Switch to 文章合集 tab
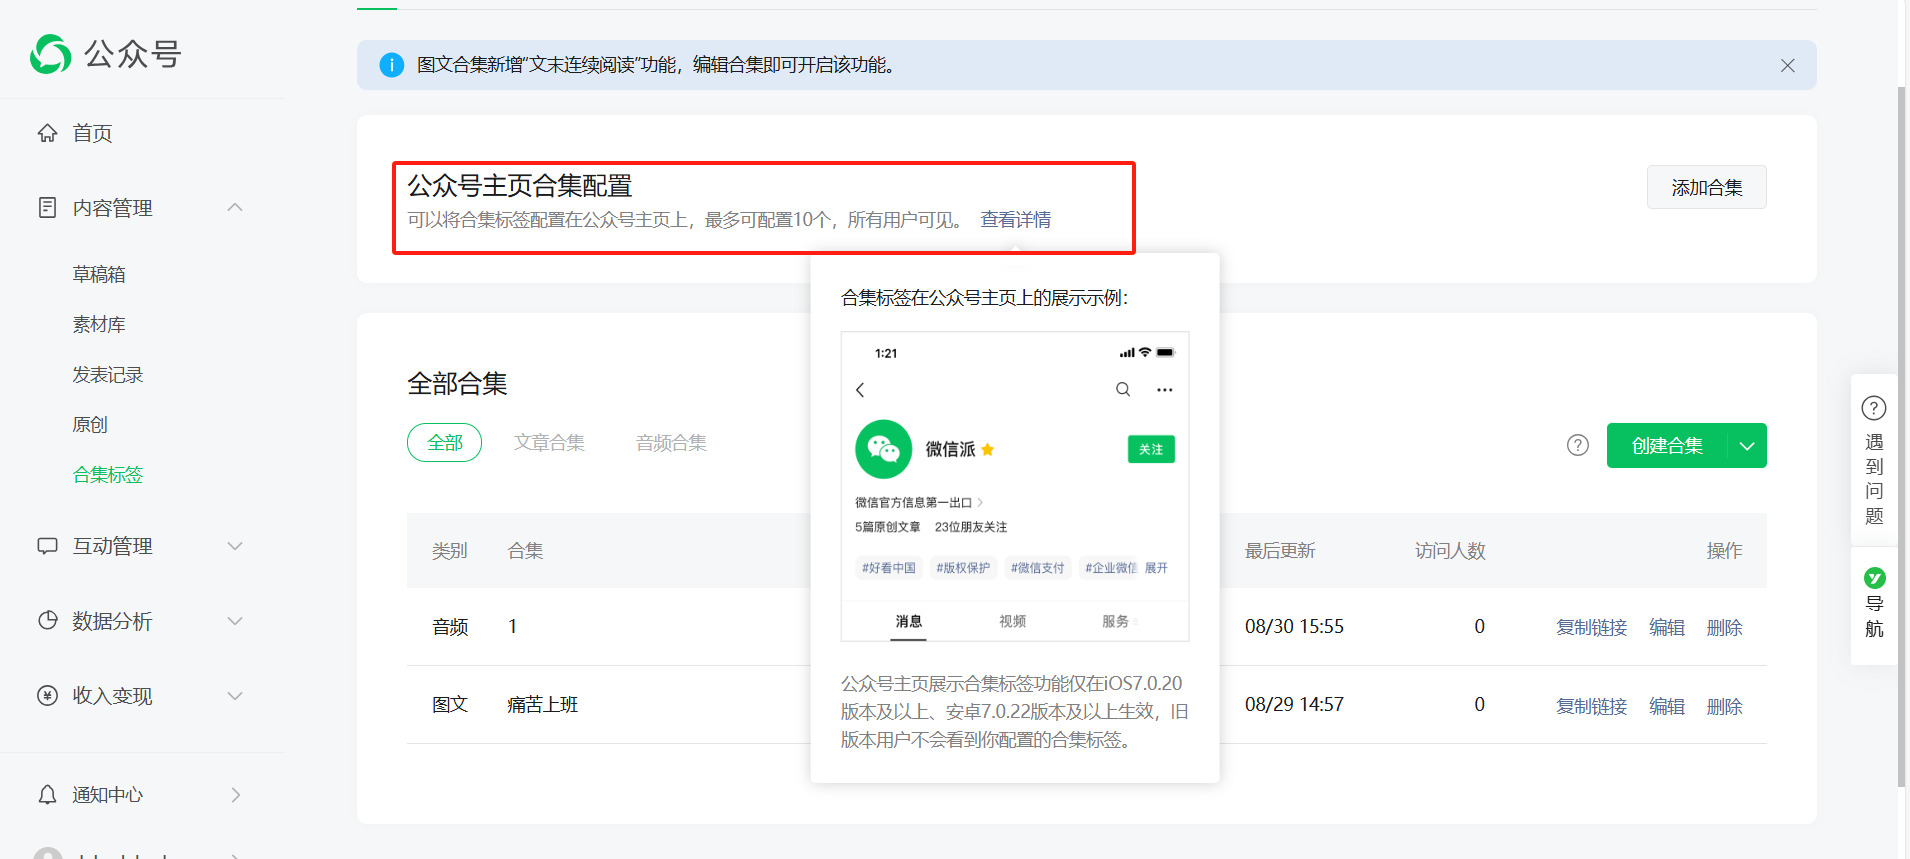This screenshot has width=1910, height=859. point(549,442)
